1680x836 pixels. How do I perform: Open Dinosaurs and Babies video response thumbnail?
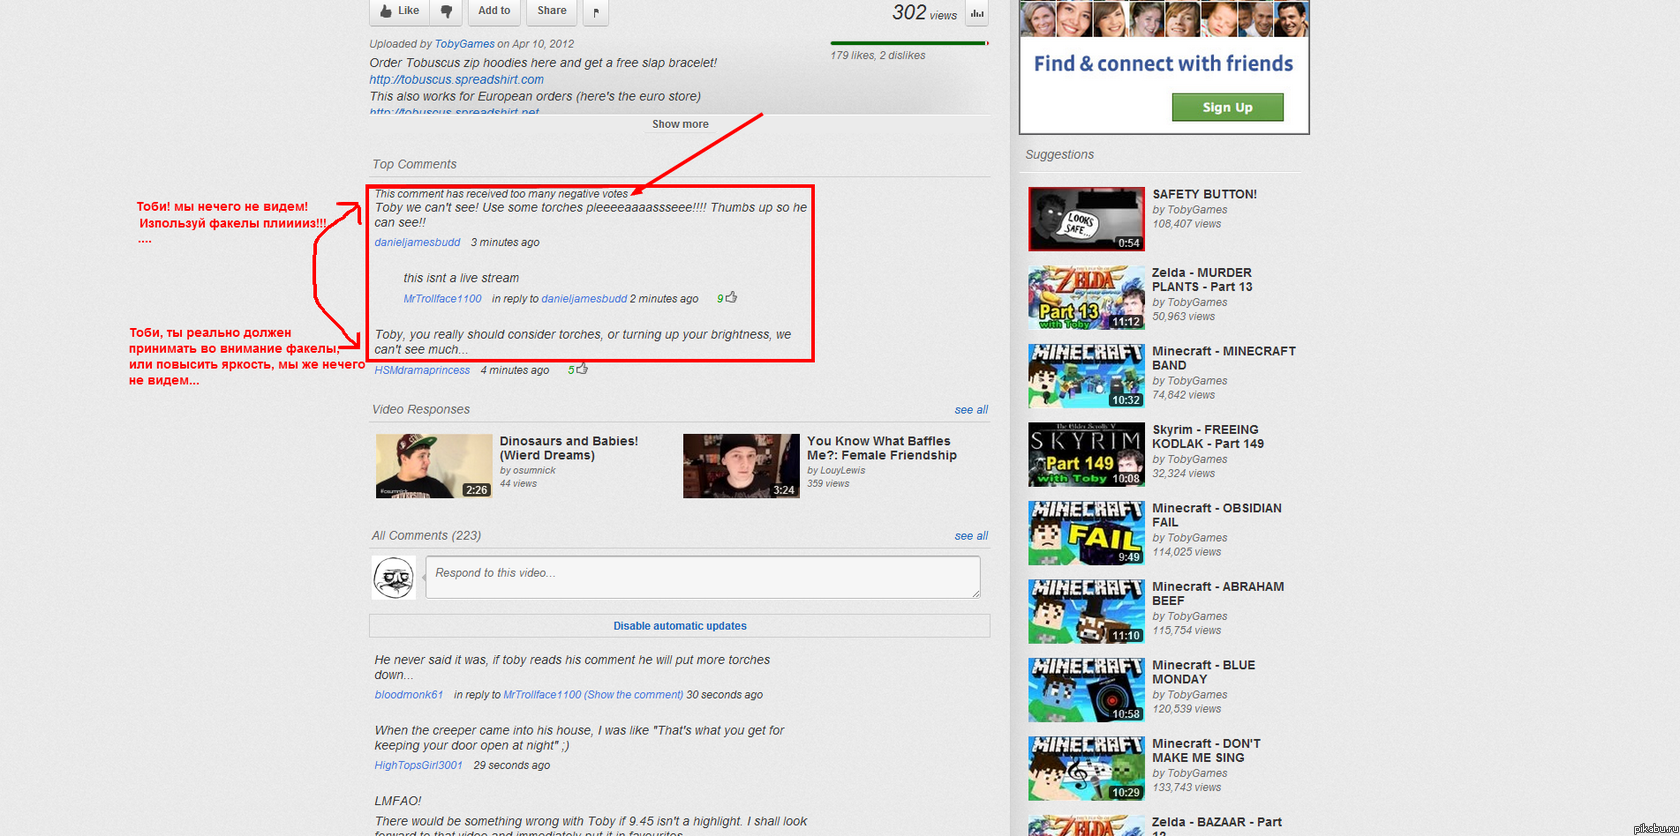coord(433,466)
